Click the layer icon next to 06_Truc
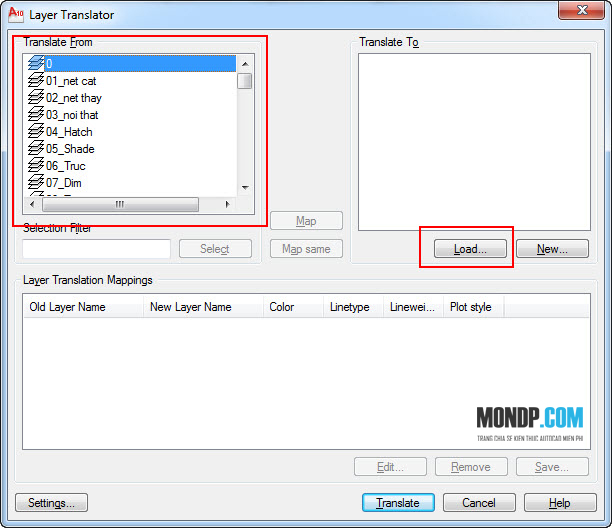Screen dimensions: 612x528 click(36, 165)
